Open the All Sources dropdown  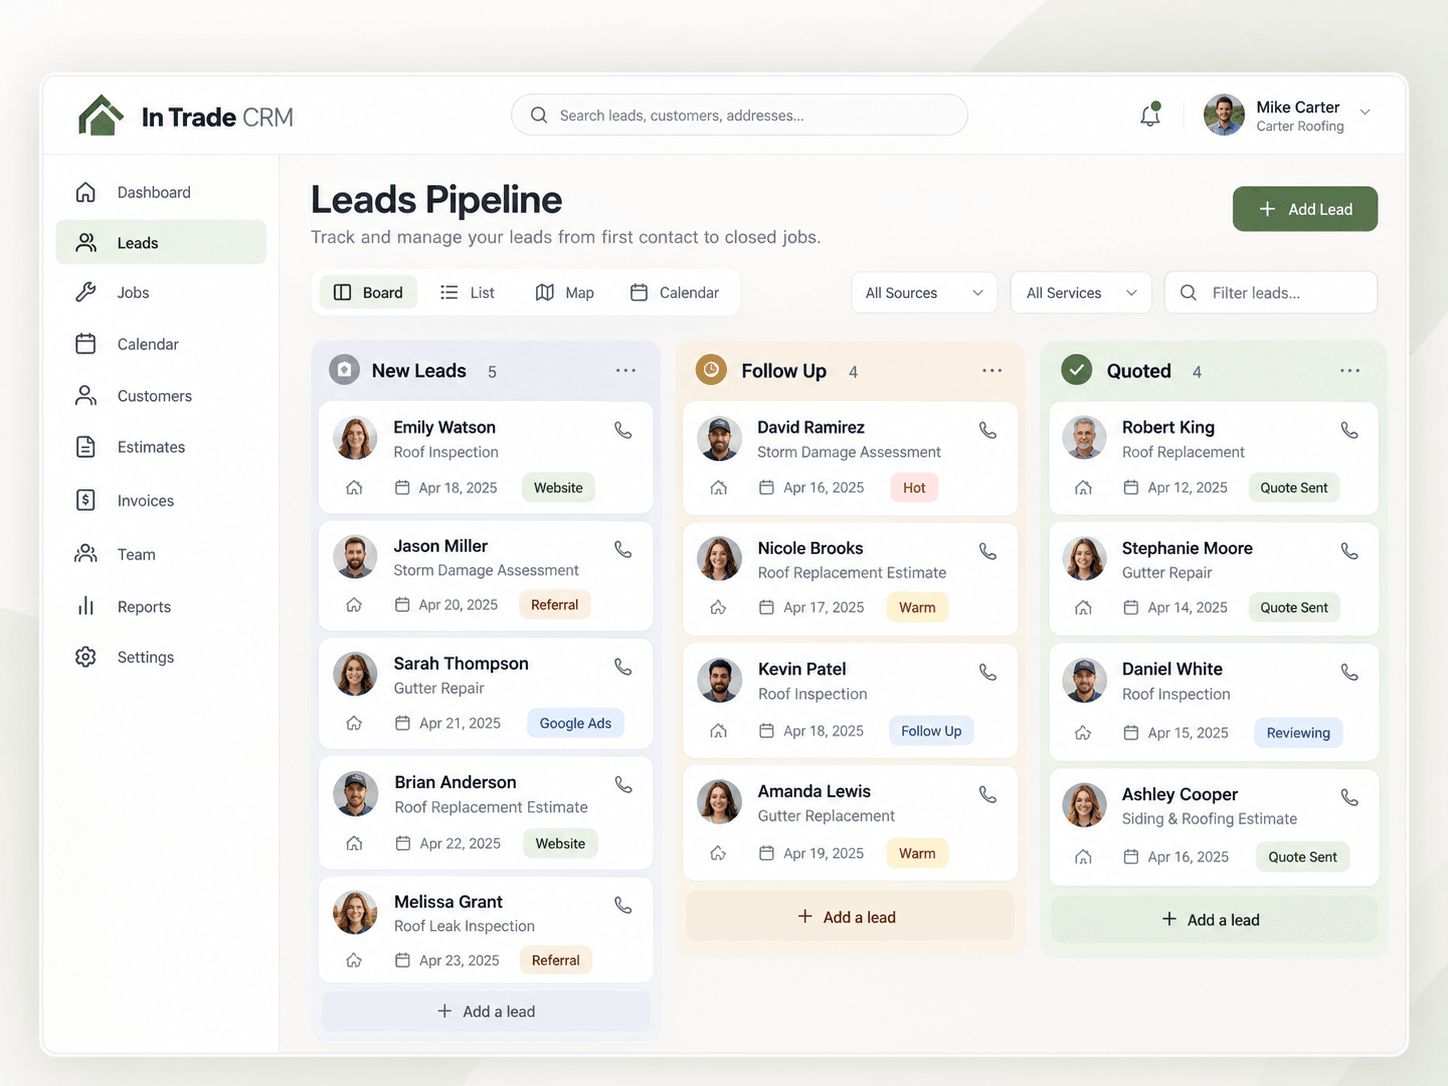pyautogui.click(x=924, y=293)
